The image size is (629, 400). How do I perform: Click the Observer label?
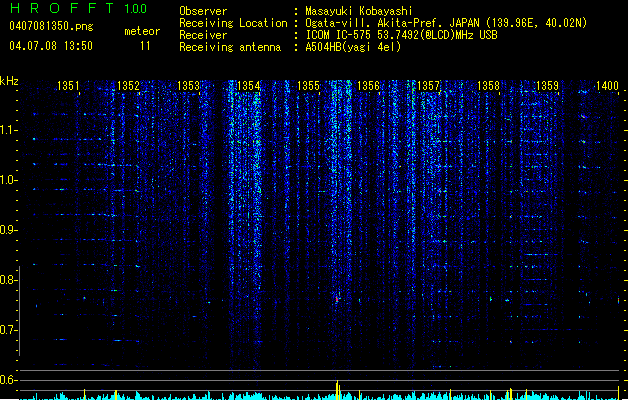203,11
